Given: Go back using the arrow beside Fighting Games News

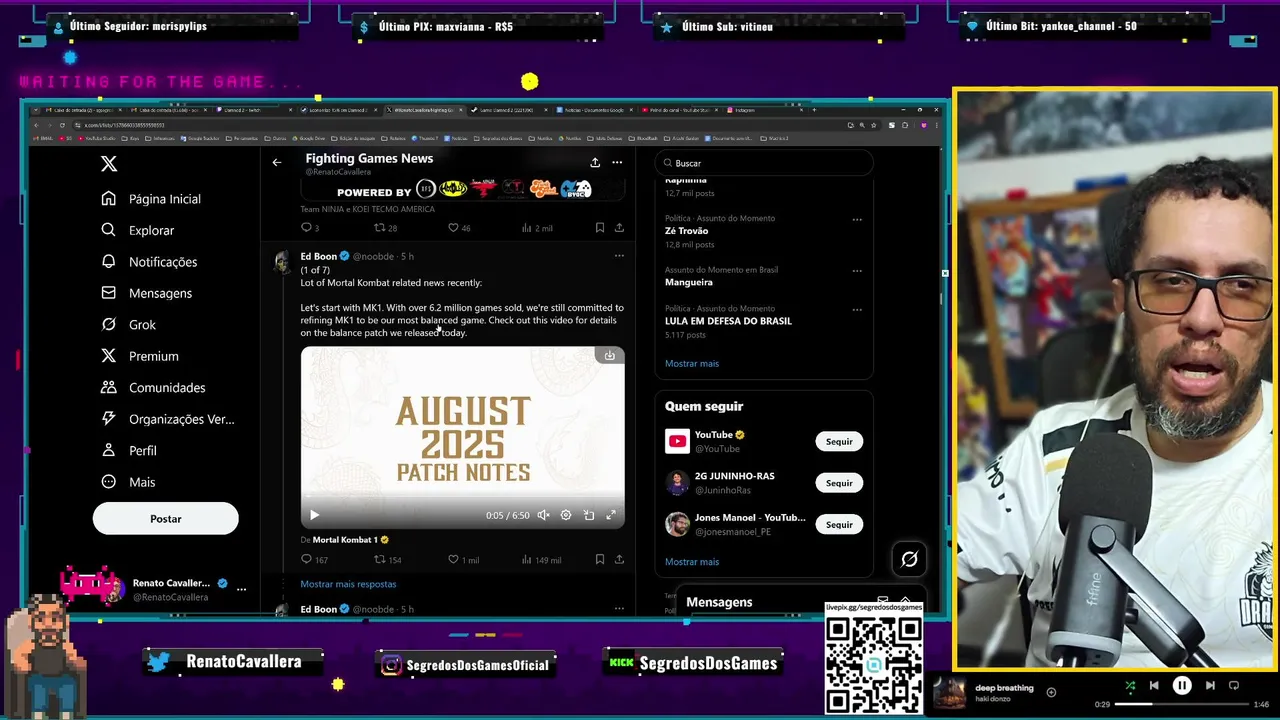Looking at the screenshot, I should [277, 162].
